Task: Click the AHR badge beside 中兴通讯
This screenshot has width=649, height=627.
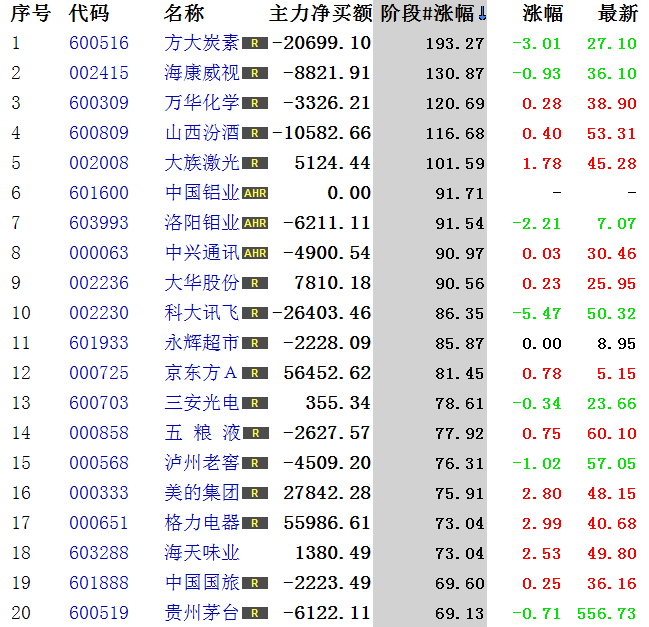Action: pos(255,253)
